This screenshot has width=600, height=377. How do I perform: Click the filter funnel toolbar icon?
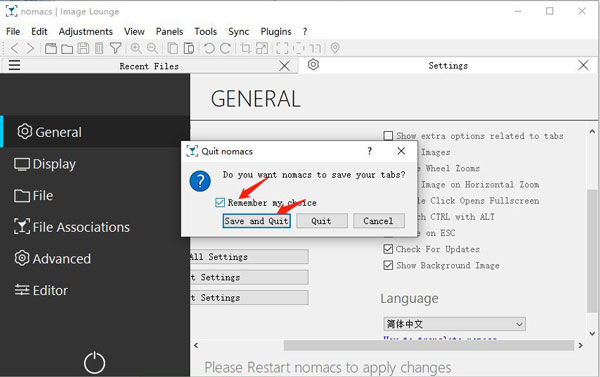click(116, 48)
